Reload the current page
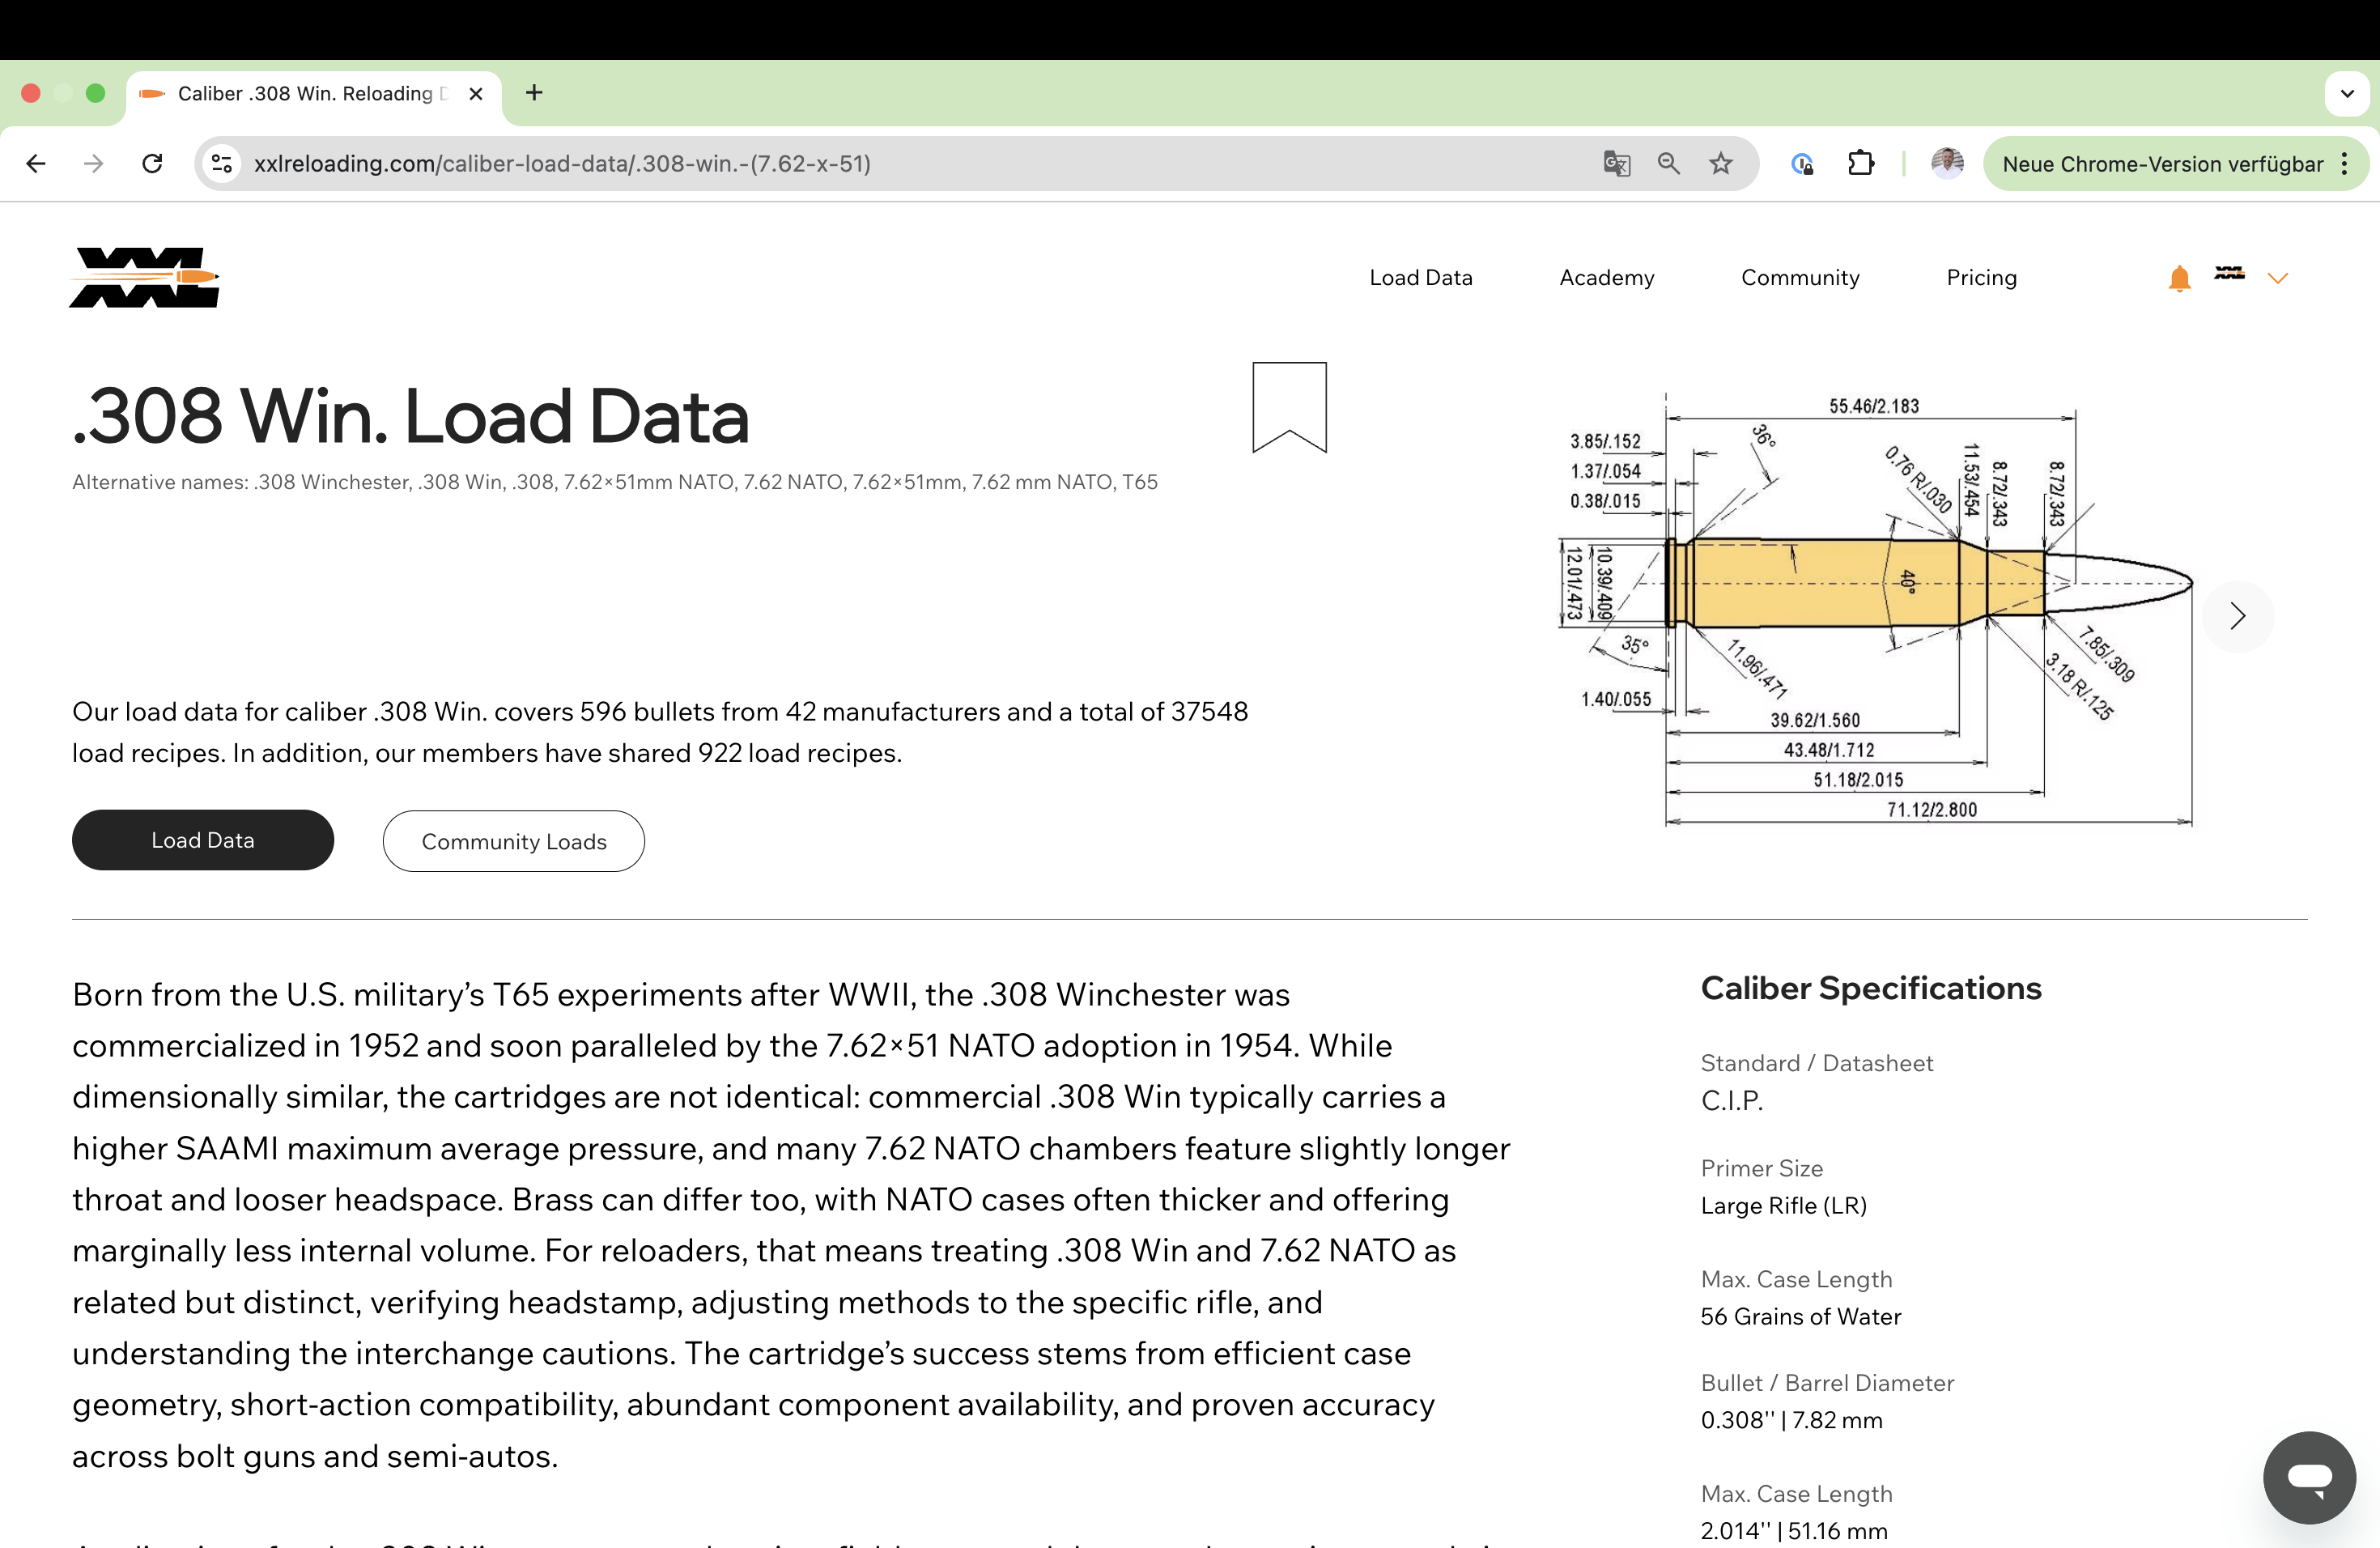 coord(152,163)
